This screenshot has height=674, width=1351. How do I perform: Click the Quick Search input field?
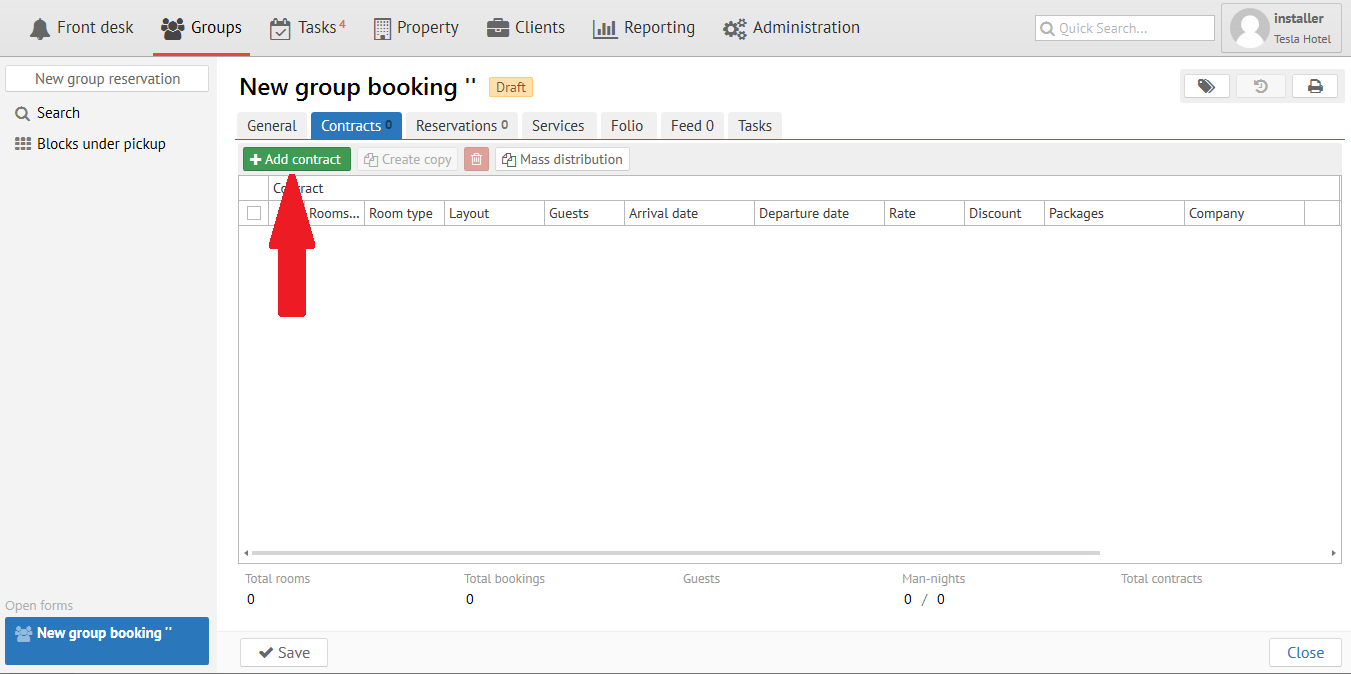coord(1124,28)
